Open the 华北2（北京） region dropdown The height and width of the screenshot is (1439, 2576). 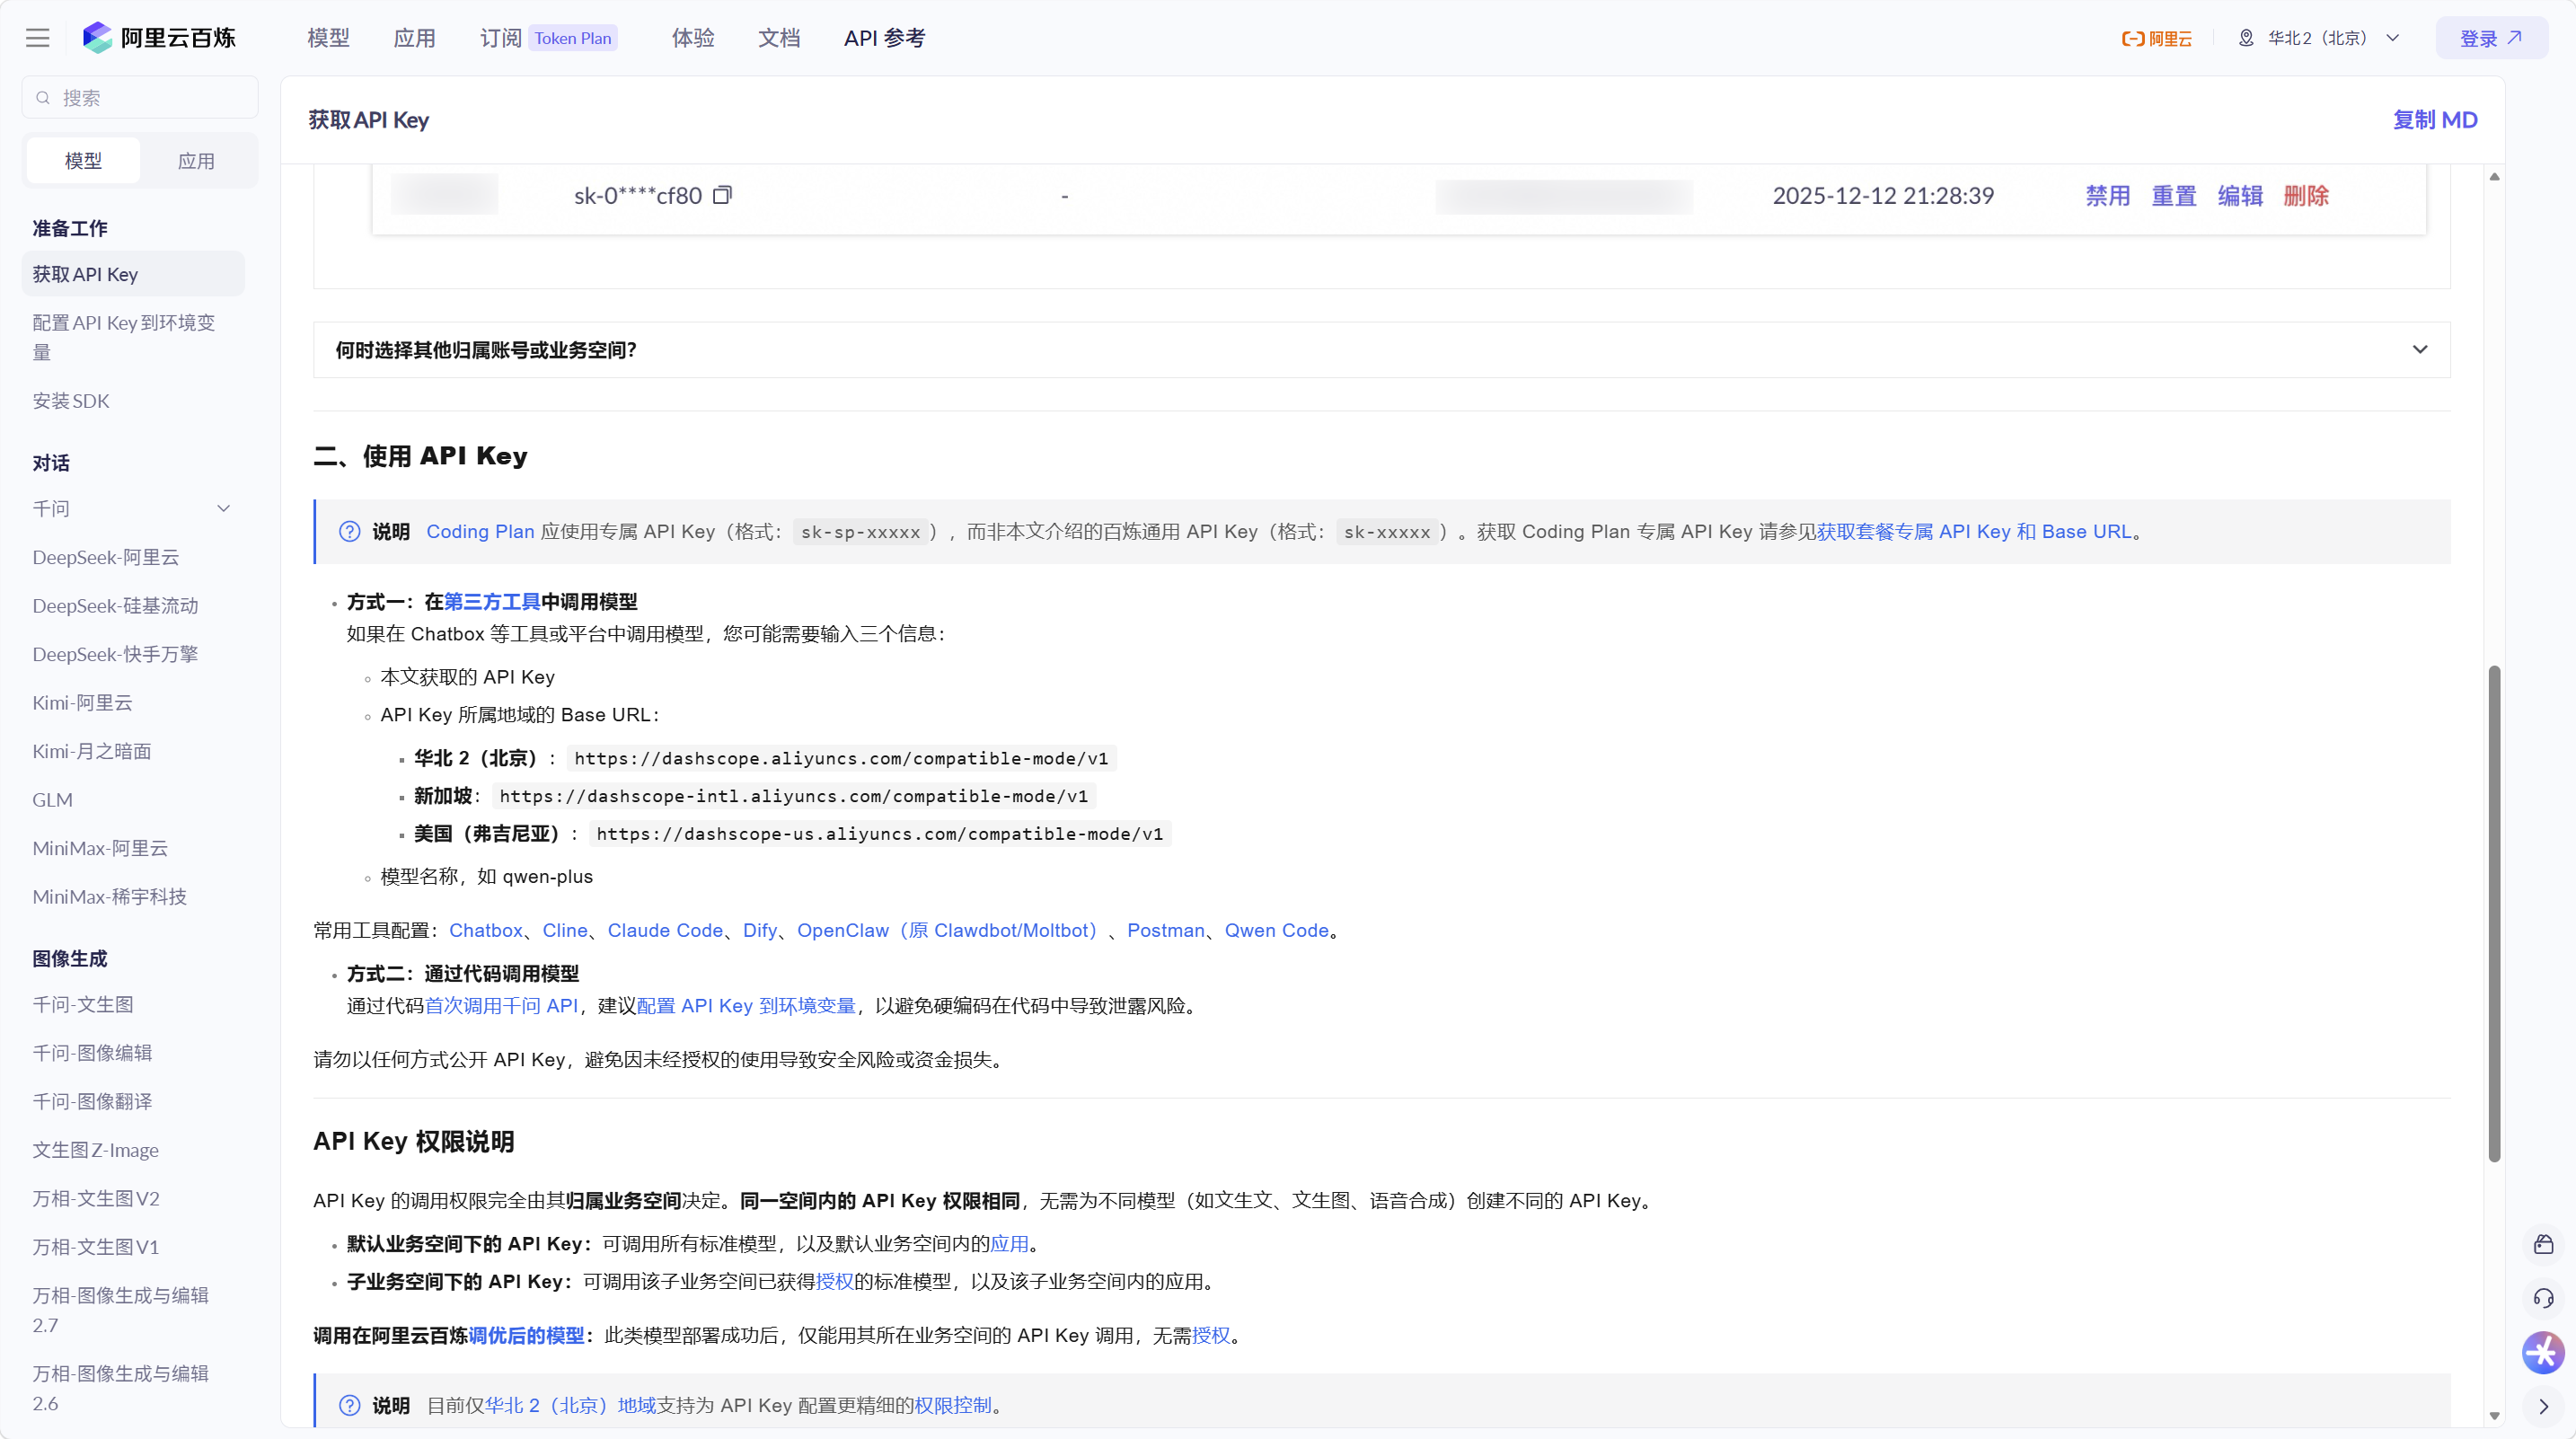pyautogui.click(x=2320, y=38)
